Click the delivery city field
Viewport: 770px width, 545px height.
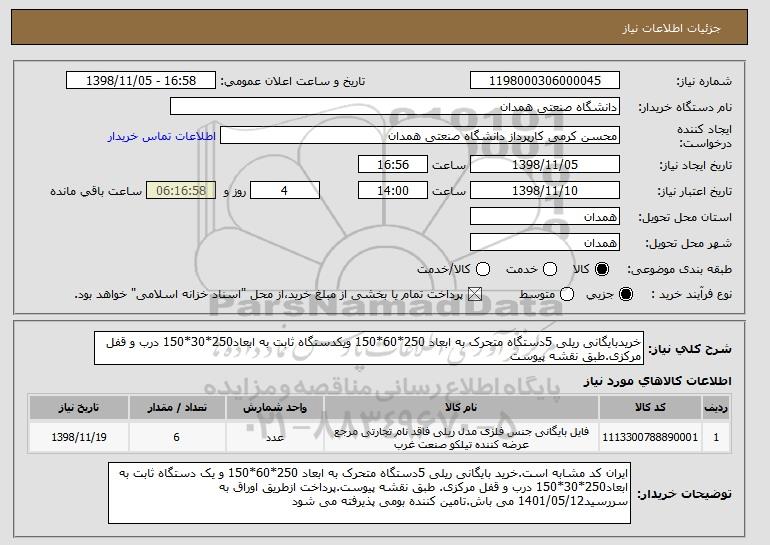point(545,243)
